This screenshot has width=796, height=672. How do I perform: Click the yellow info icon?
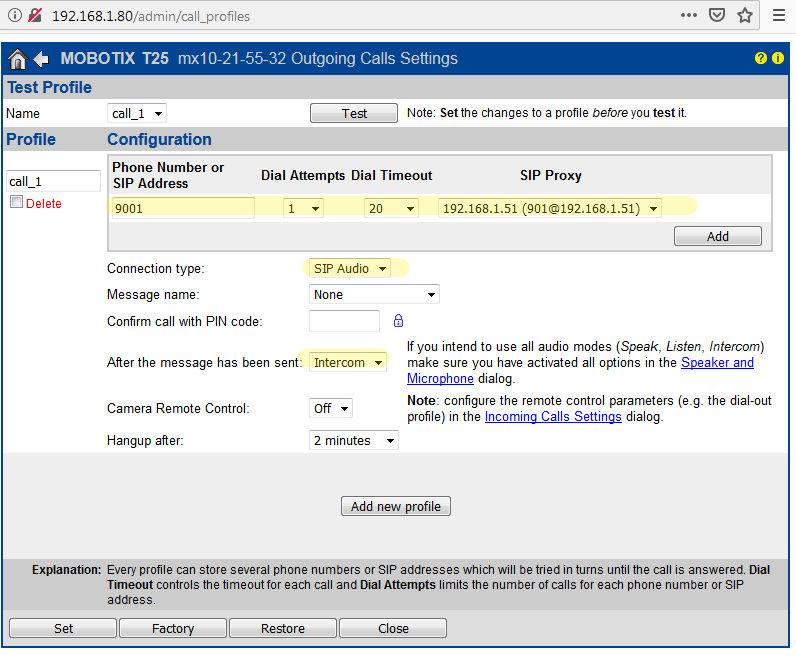[x=777, y=59]
